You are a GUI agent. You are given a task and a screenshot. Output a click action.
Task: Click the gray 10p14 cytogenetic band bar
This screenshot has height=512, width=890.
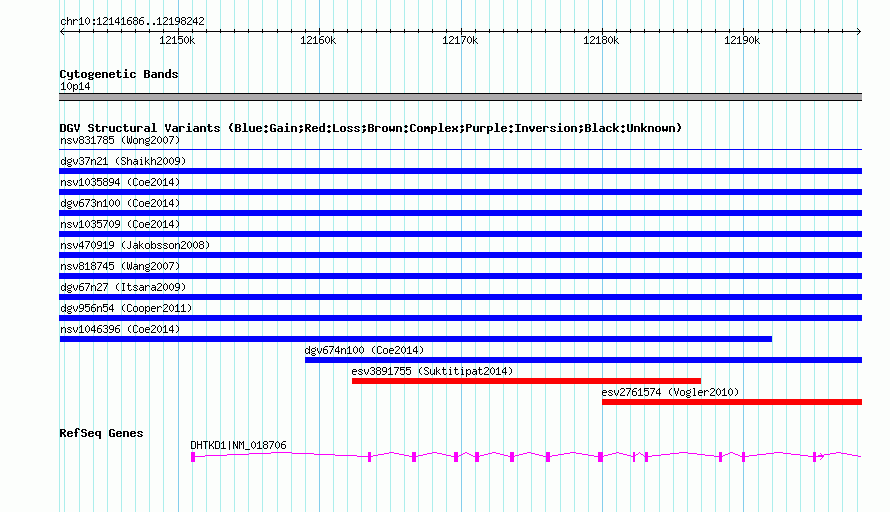460,97
